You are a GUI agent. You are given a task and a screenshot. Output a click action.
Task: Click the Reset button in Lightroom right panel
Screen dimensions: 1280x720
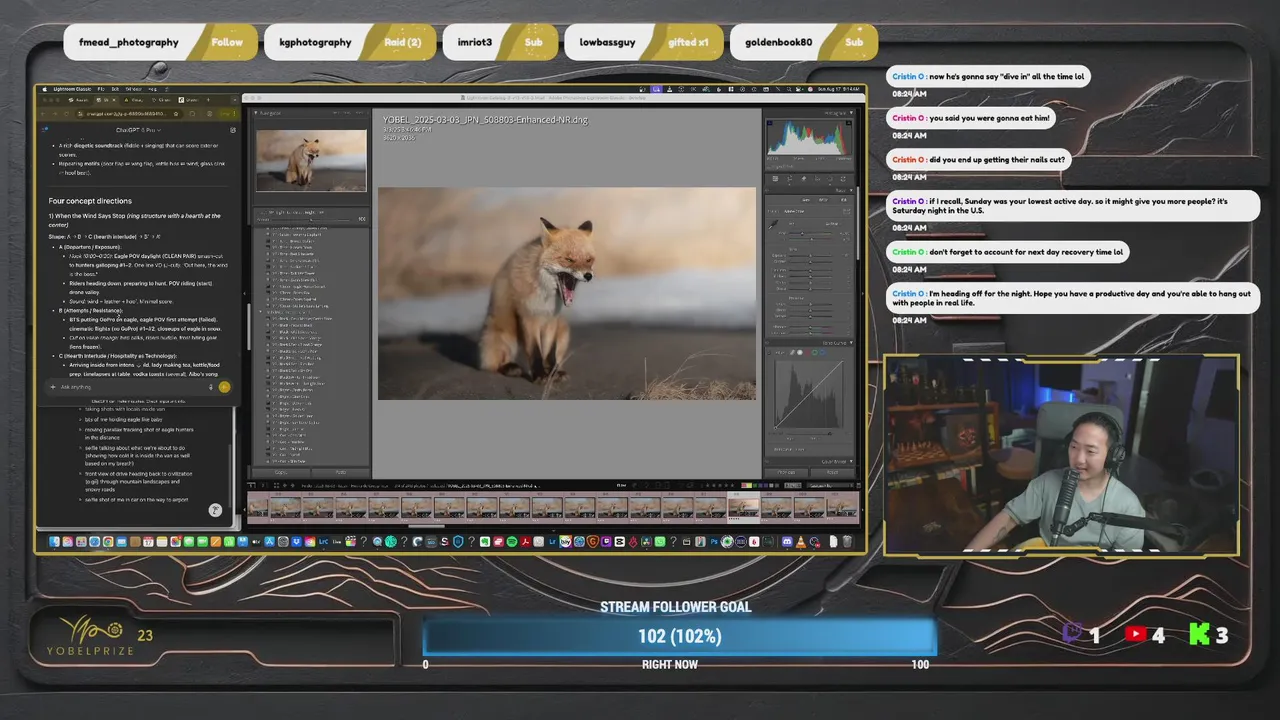click(832, 472)
